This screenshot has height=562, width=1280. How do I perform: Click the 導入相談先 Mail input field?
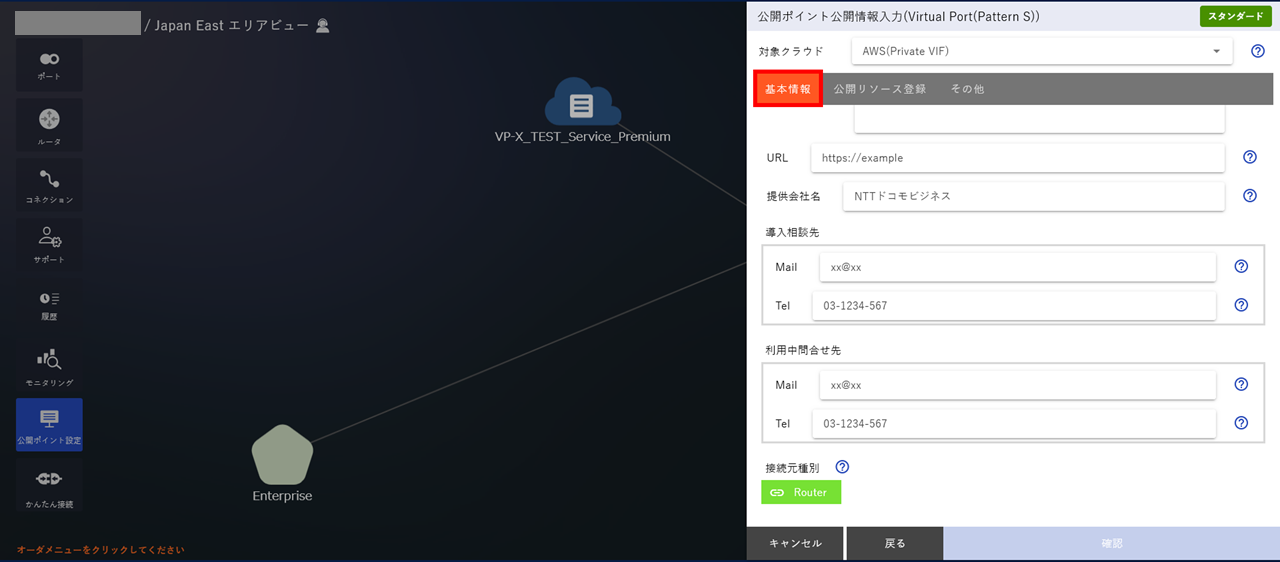pos(1017,267)
